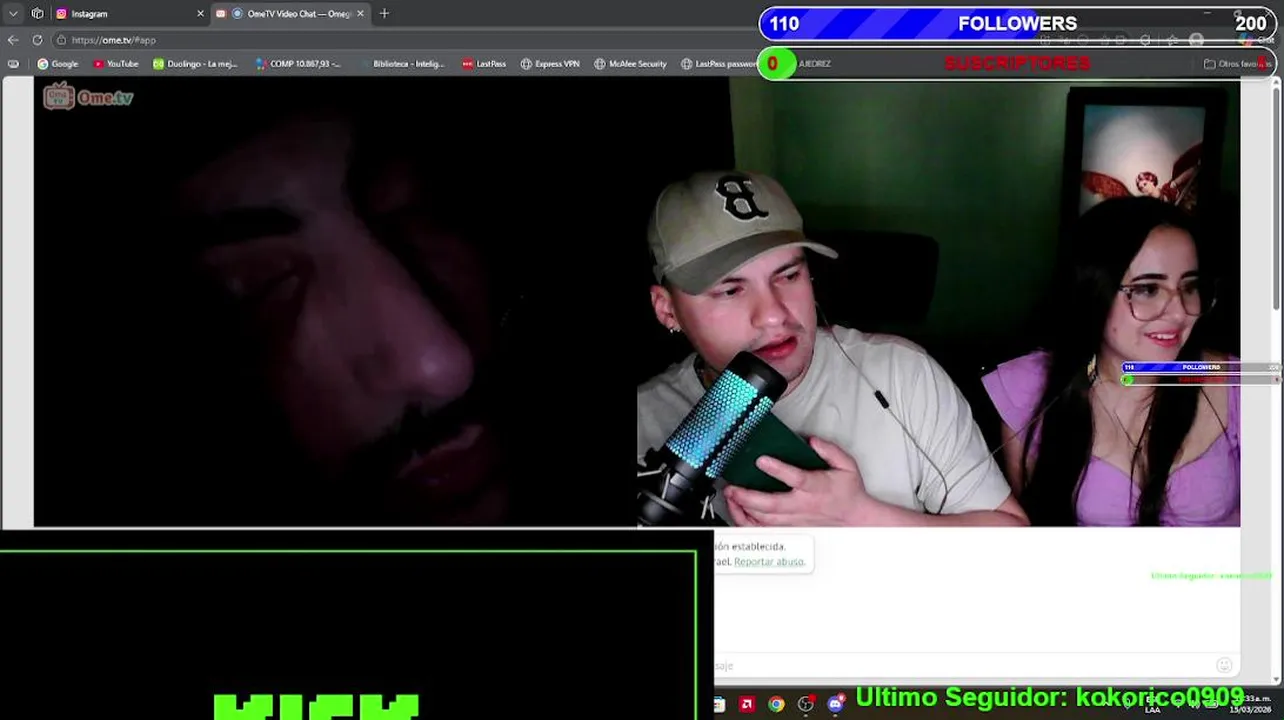Open the Biblioteca bookmark
This screenshot has width=1284, height=720.
coord(402,64)
